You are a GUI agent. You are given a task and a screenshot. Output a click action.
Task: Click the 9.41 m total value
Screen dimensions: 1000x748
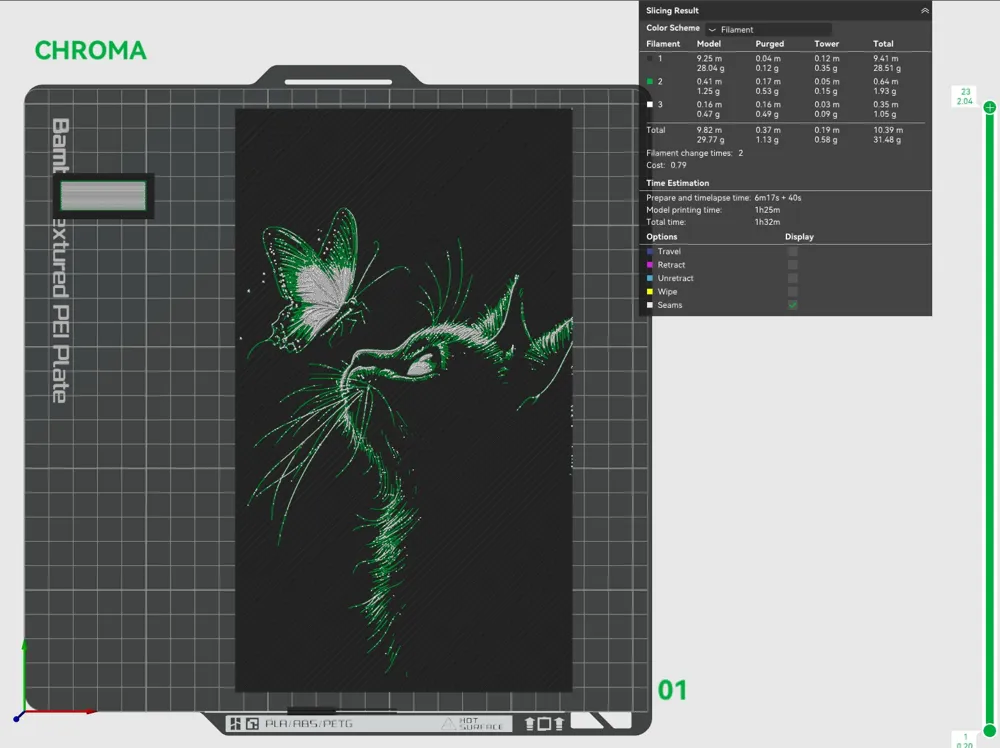click(x=886, y=58)
